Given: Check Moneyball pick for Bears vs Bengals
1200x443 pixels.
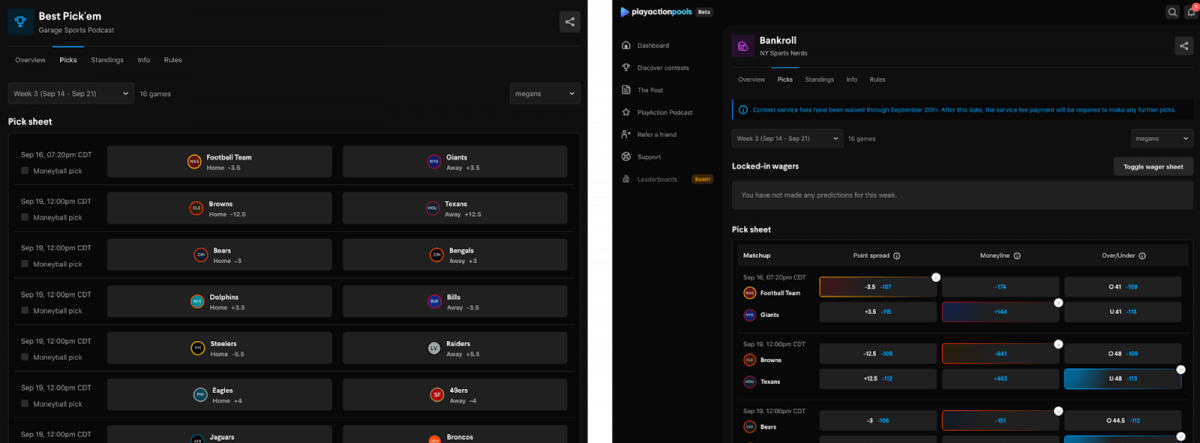Looking at the screenshot, I should point(25,264).
